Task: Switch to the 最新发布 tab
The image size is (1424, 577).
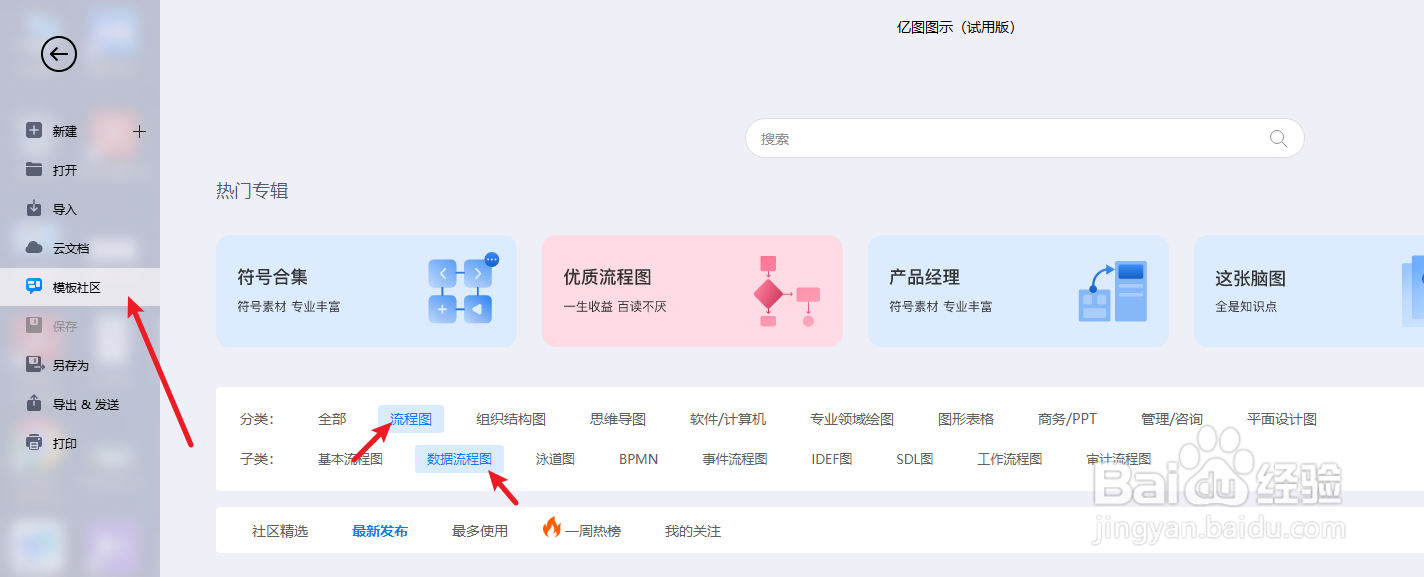Action: click(x=380, y=531)
